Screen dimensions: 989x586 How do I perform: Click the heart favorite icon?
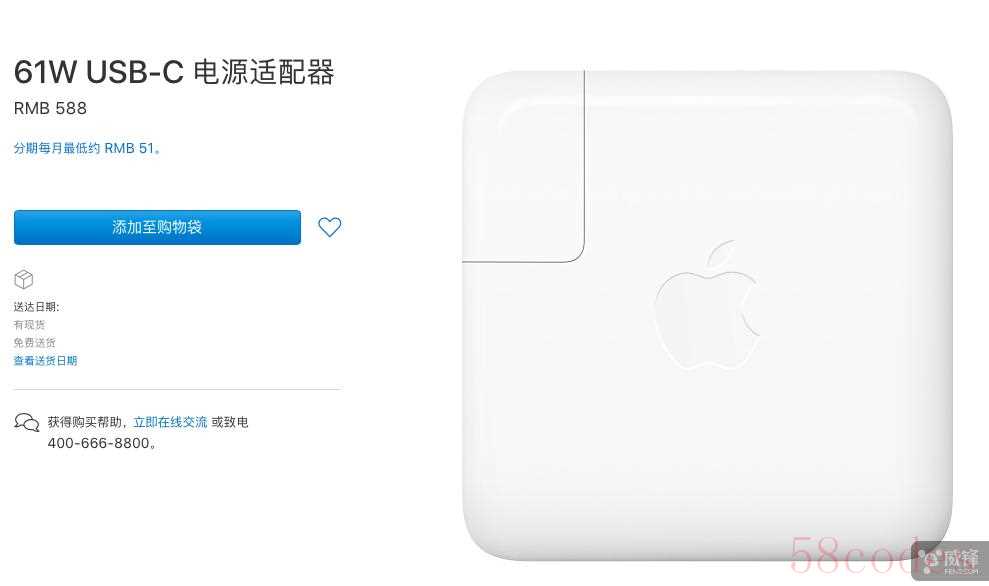point(329,227)
